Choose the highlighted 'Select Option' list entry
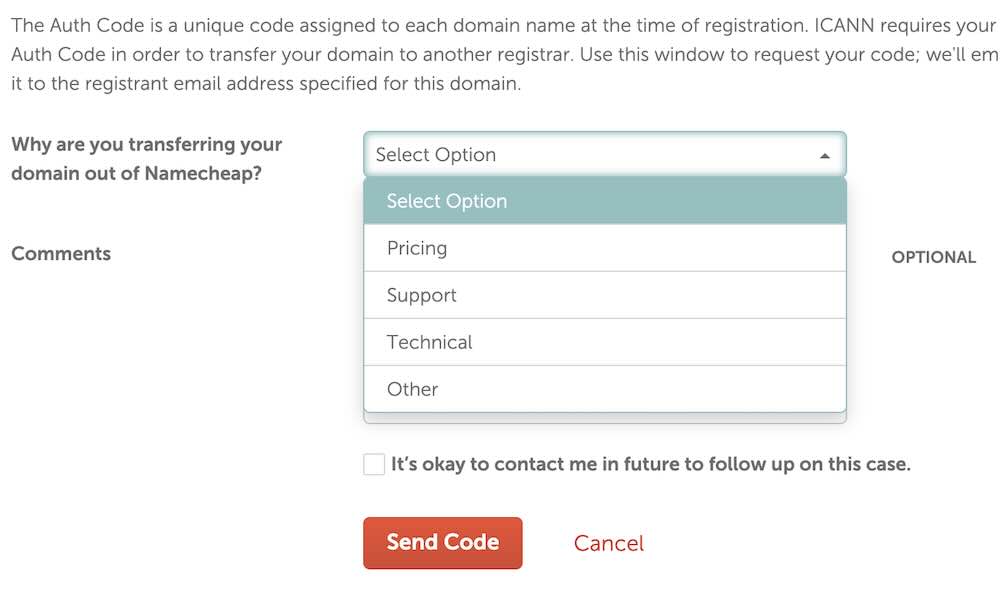Screen dimensions: 1000x591 [x=604, y=201]
